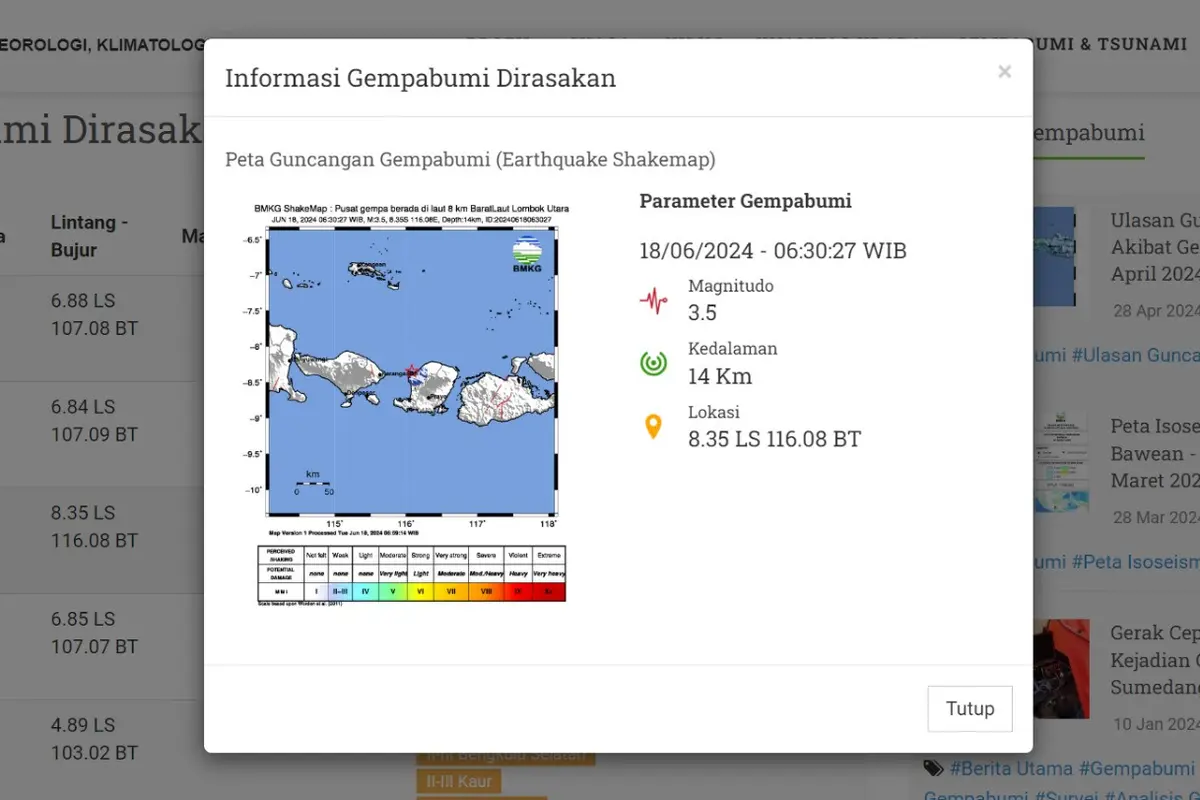Select the date 18/06/2024 - 06:30:27 WIB text
1200x800 pixels.
click(x=773, y=250)
